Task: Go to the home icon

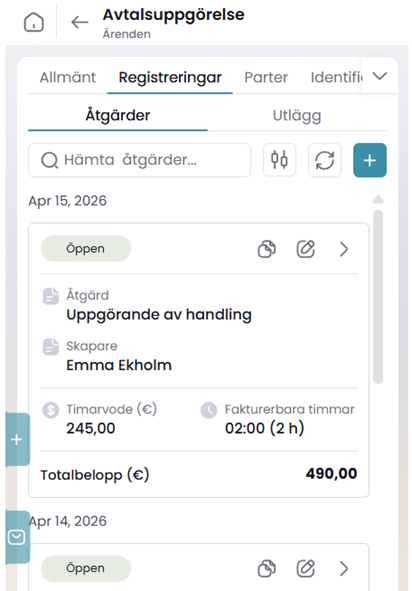Action: (34, 22)
